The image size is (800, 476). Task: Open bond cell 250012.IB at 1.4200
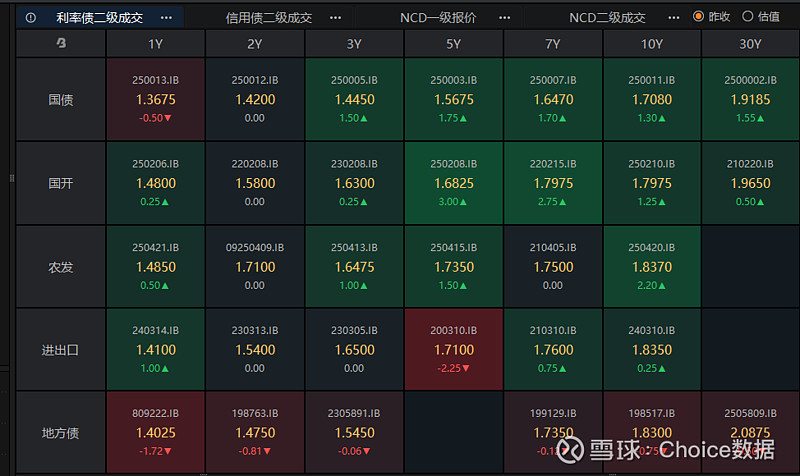point(255,99)
